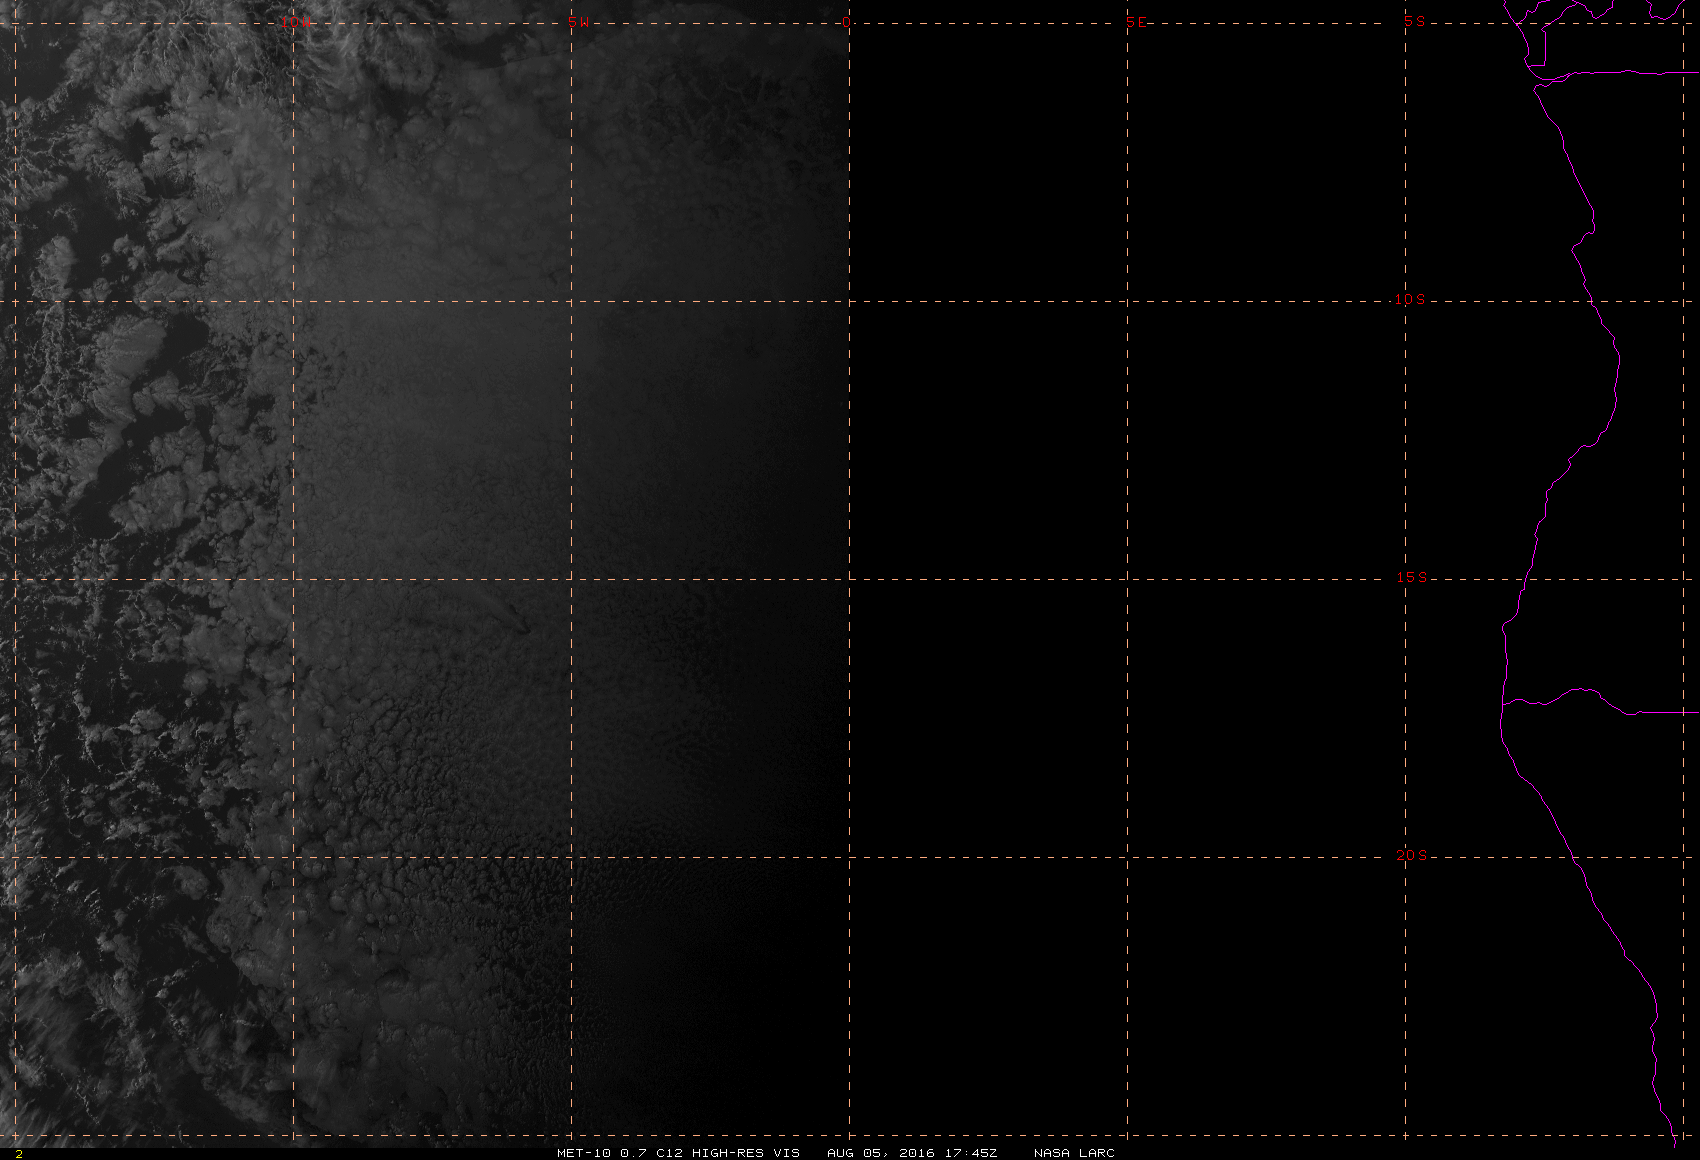Click the 5S latitude label
The image size is (1700, 1160).
tap(1414, 21)
